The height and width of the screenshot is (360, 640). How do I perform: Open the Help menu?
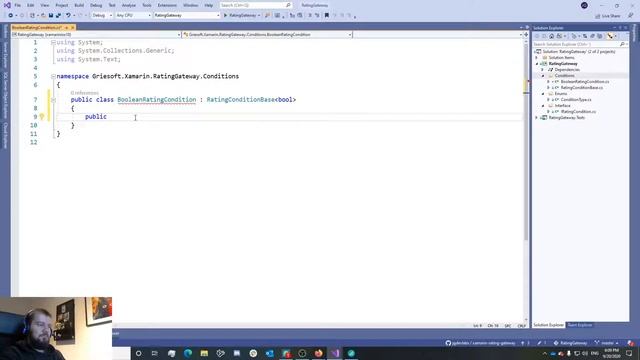tap(209, 5)
